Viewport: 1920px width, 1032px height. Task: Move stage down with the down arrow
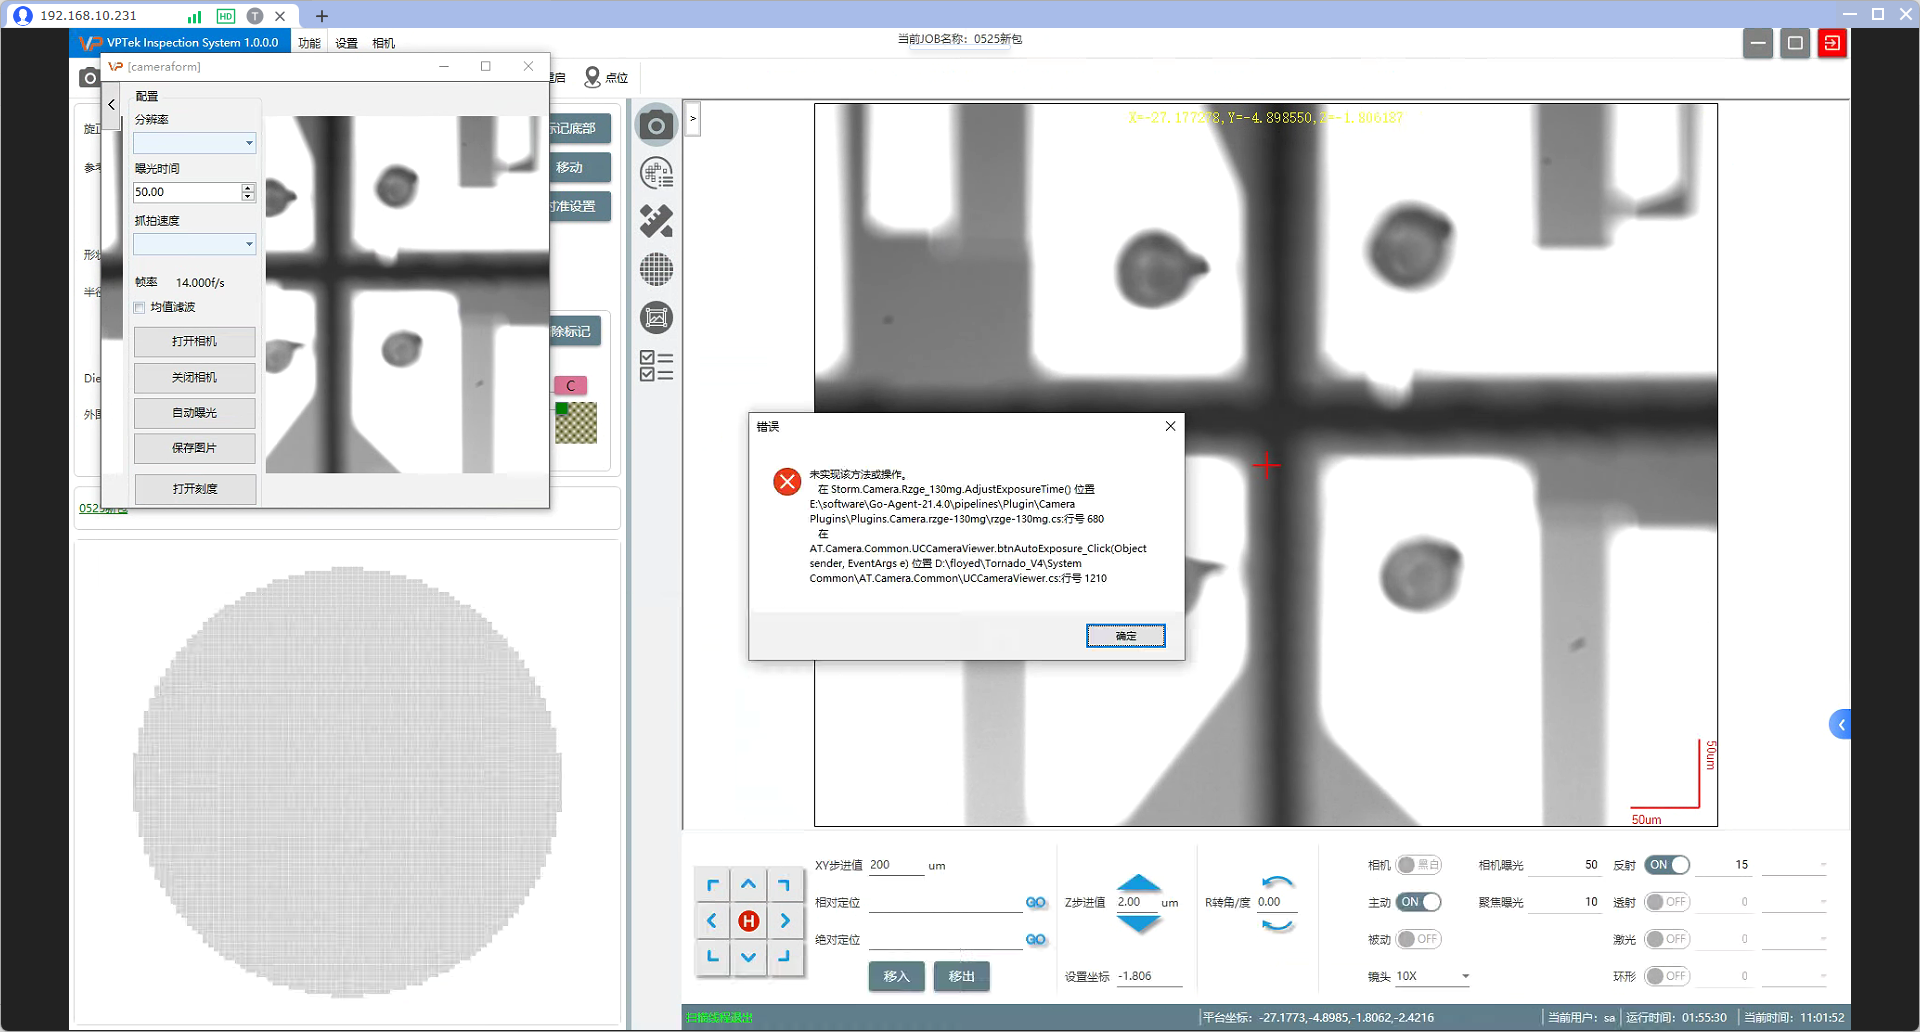(748, 957)
